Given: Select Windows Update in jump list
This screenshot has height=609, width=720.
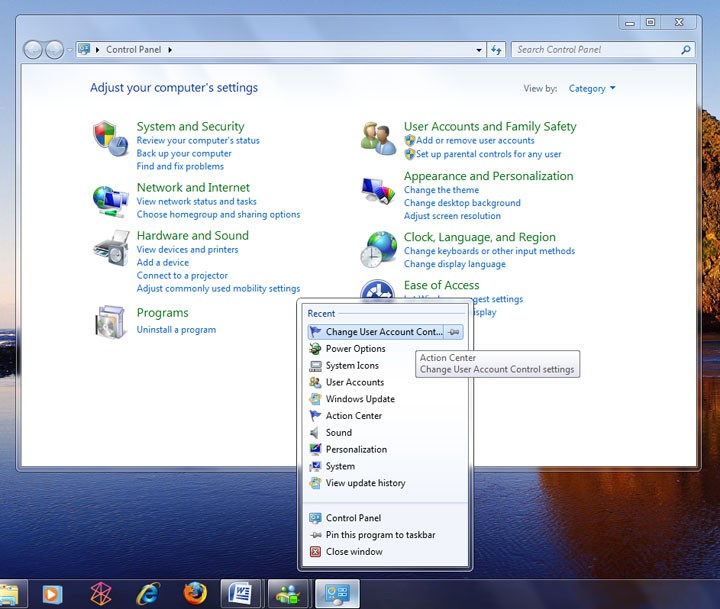Looking at the screenshot, I should [x=385, y=399].
